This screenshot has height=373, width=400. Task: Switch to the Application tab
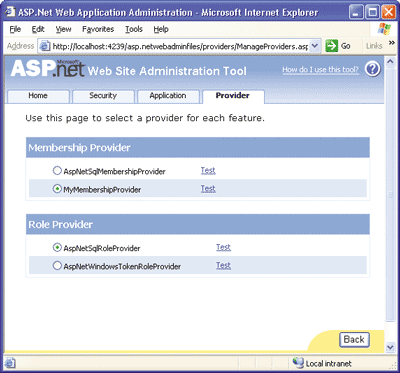coord(168,96)
